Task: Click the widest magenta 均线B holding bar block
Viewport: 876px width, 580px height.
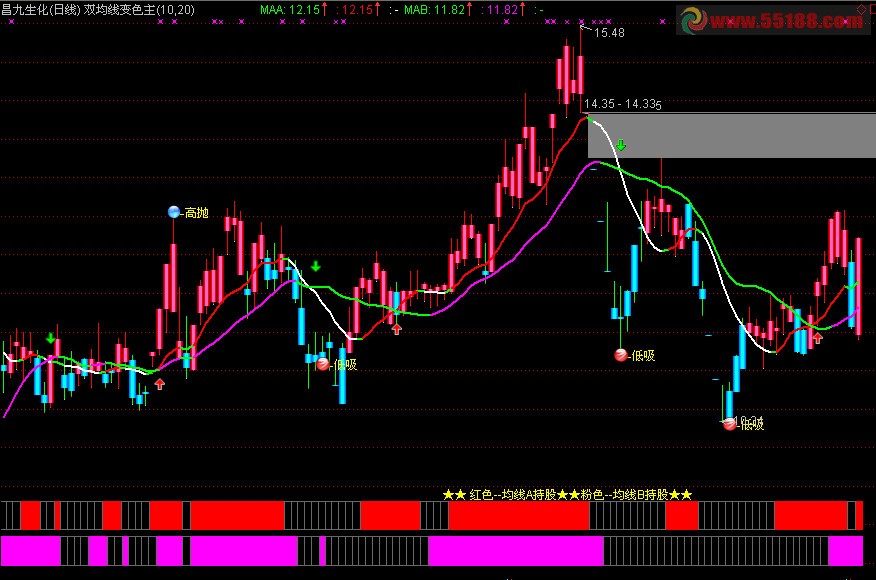Action: point(516,551)
